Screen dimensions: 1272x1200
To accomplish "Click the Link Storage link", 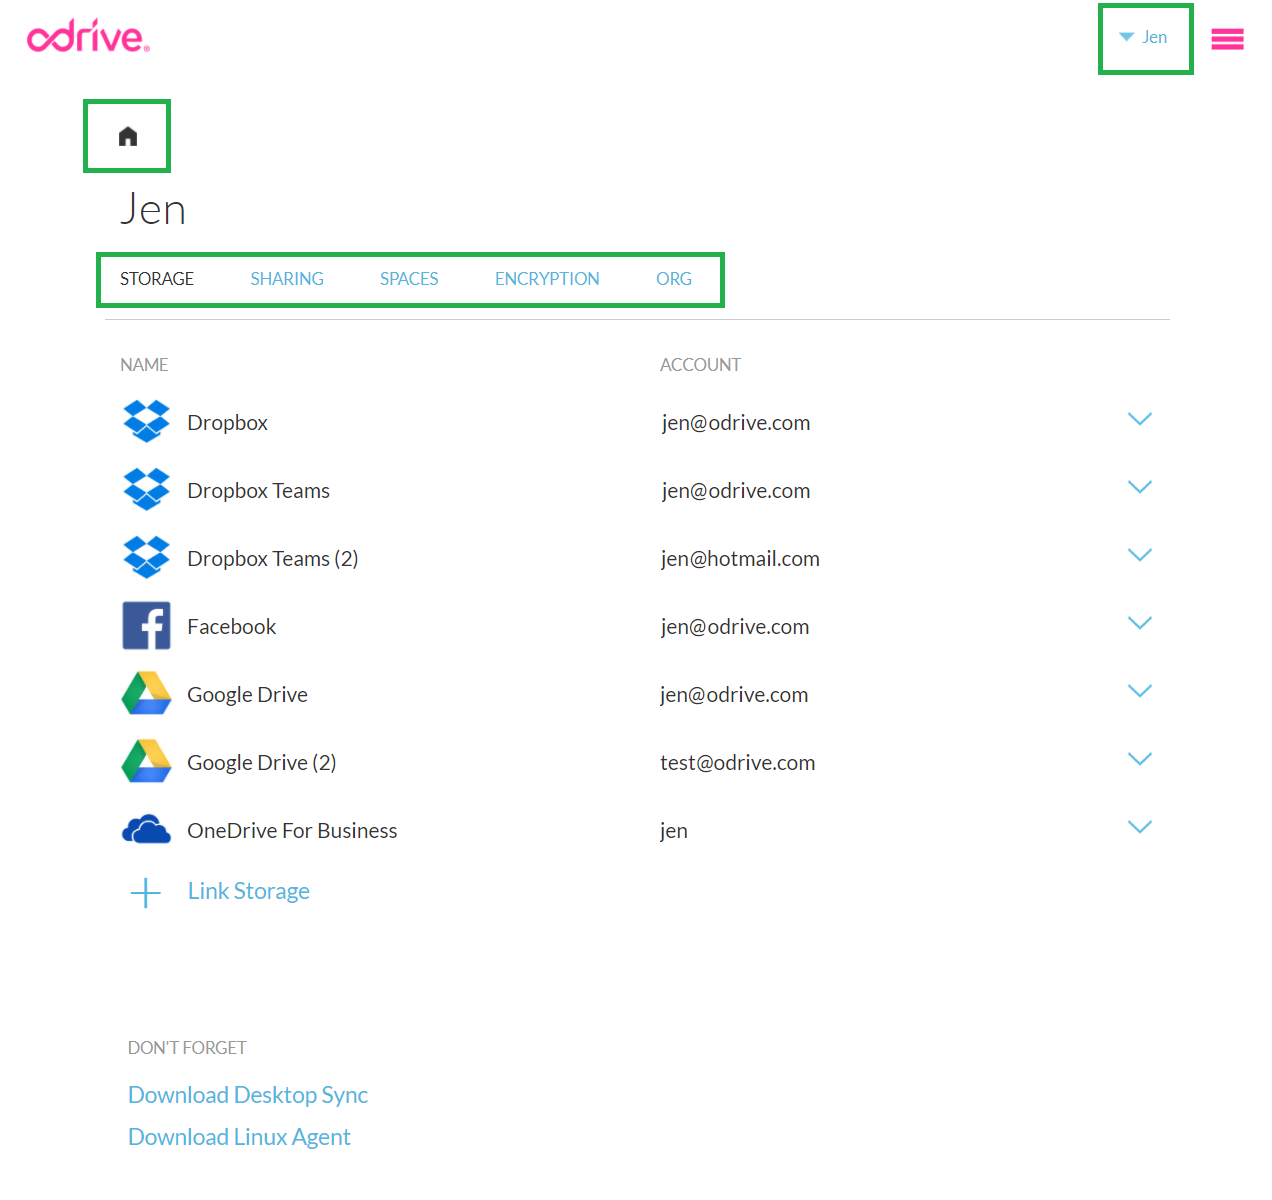I will [248, 891].
